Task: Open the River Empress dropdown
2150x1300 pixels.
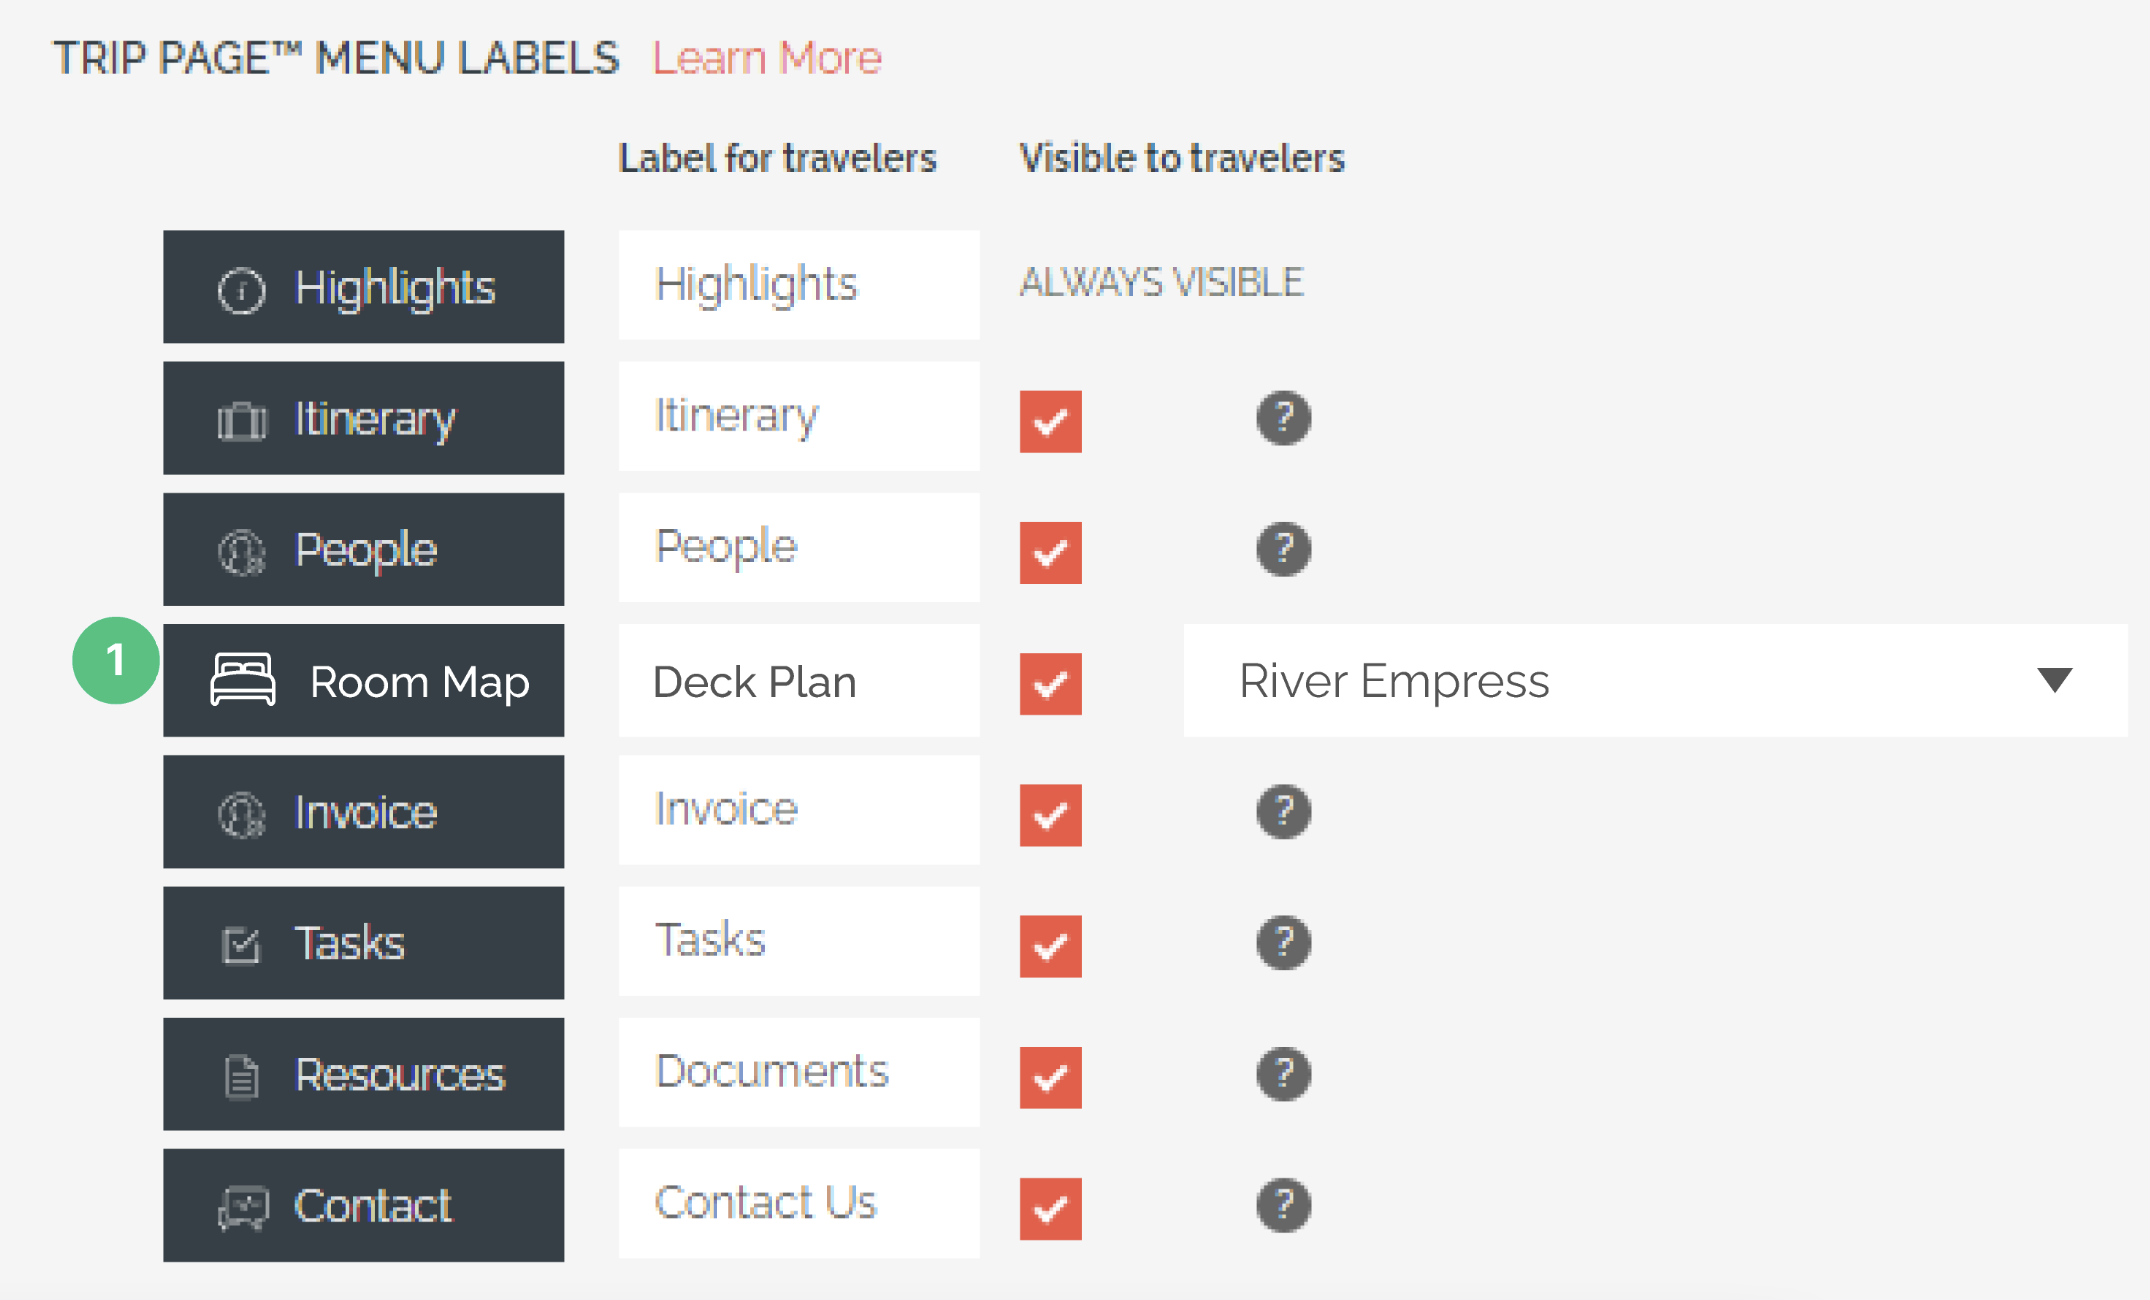Action: (1655, 681)
